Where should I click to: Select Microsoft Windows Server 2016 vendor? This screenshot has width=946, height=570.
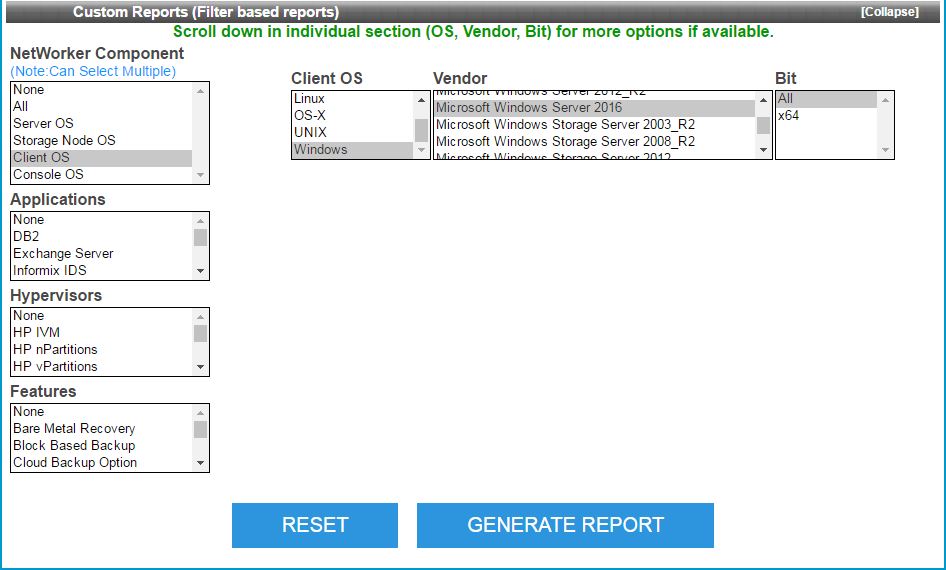pos(595,107)
